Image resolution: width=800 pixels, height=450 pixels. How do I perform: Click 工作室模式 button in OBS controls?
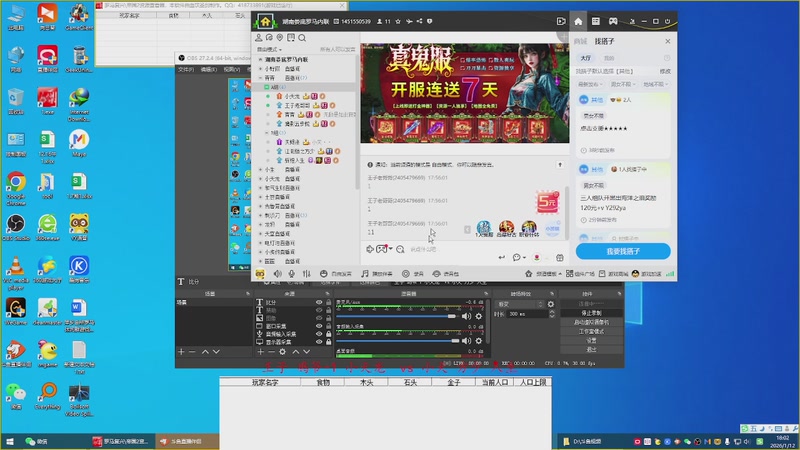[x=591, y=332]
